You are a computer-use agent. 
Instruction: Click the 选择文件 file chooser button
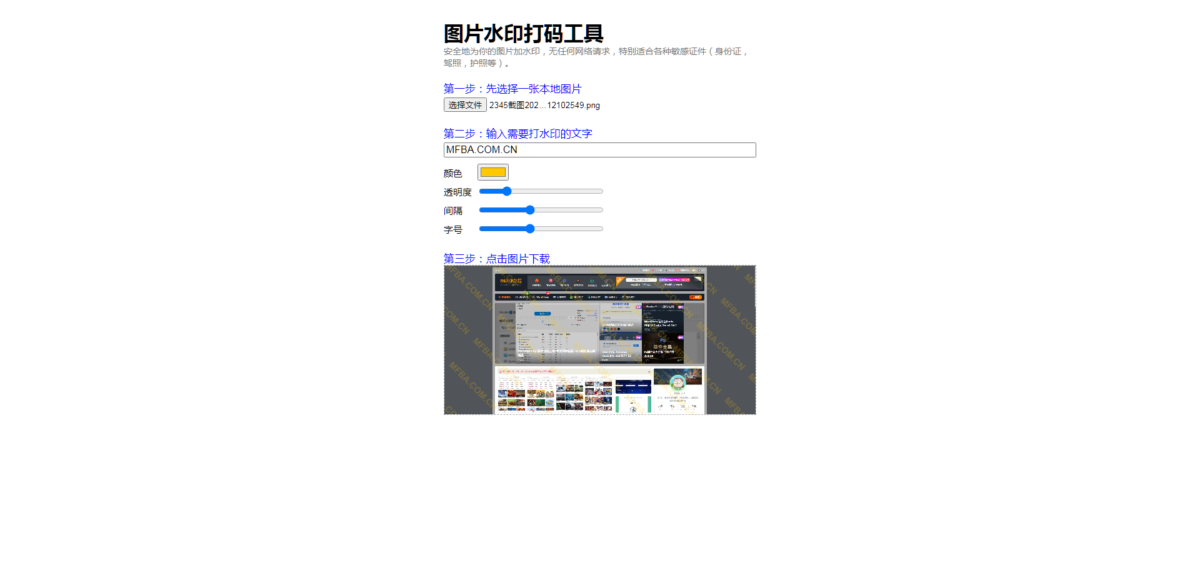coord(465,105)
